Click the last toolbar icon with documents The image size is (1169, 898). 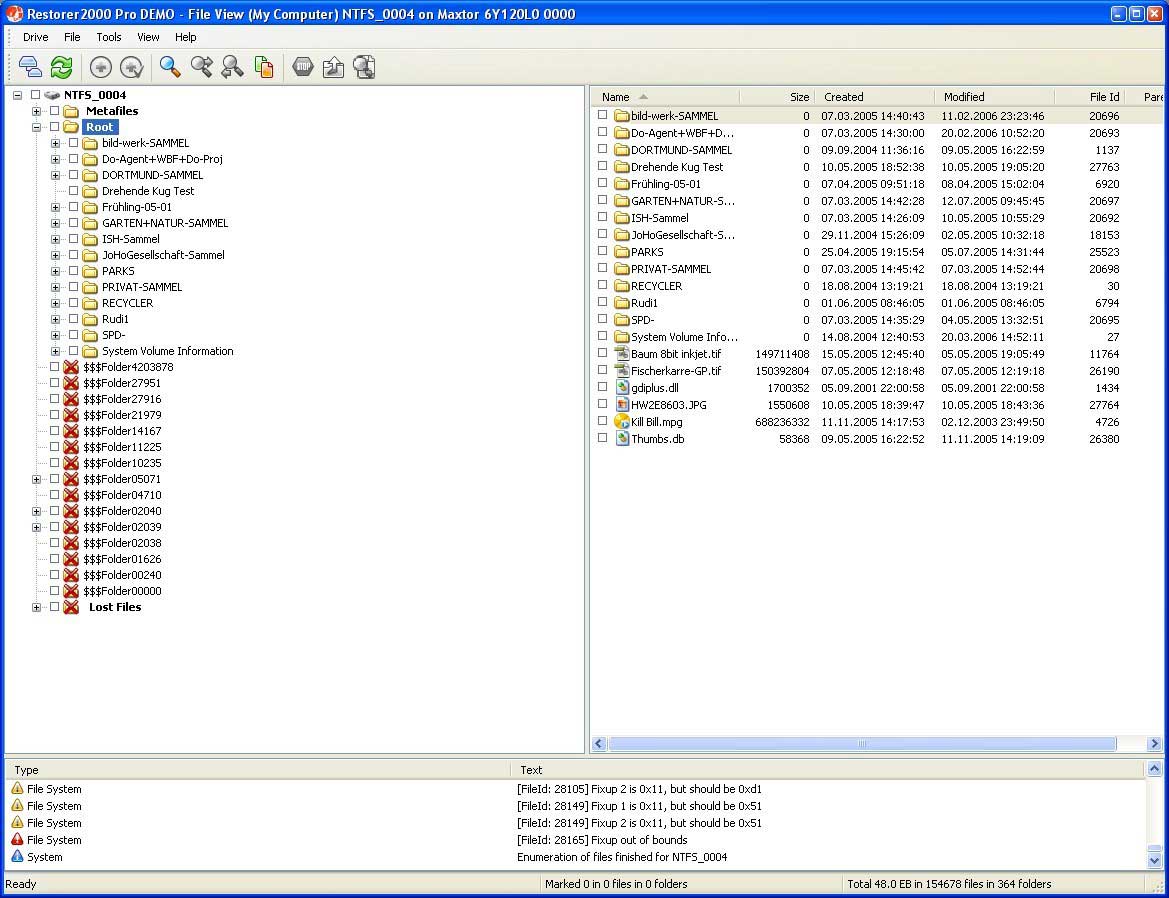click(365, 67)
